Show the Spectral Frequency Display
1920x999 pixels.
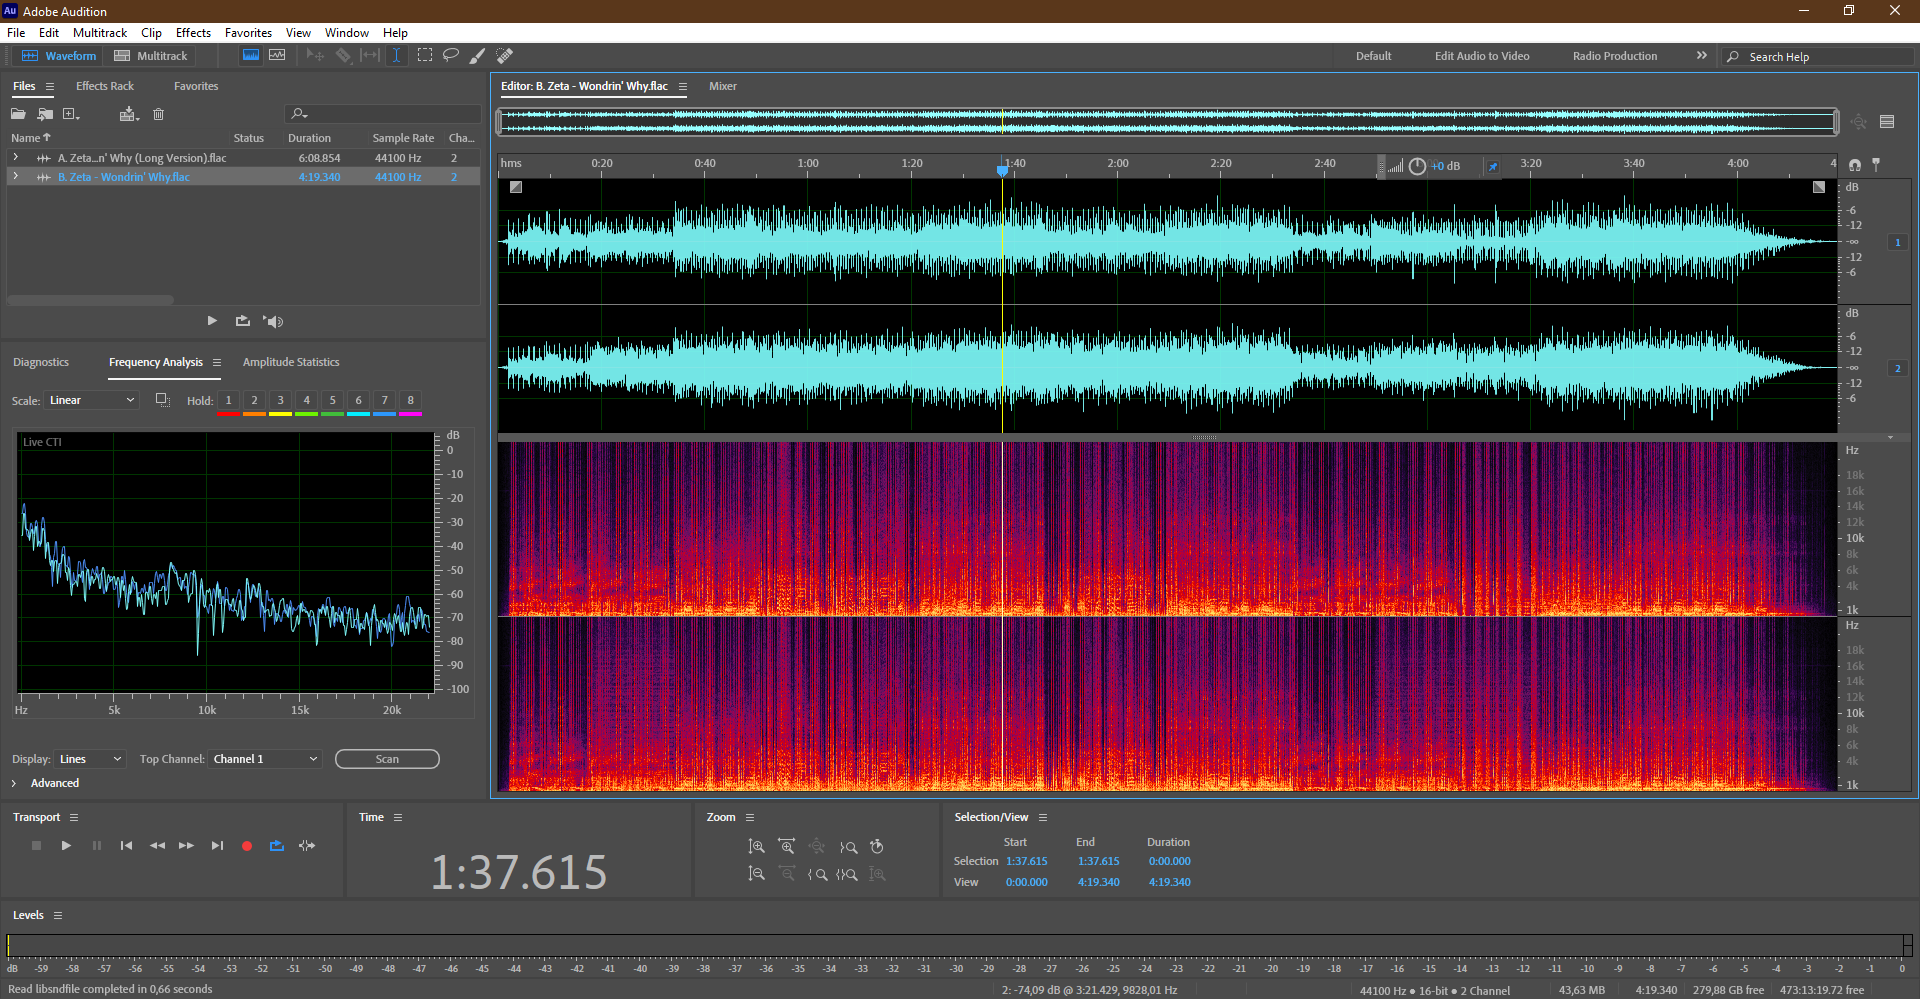click(x=251, y=56)
